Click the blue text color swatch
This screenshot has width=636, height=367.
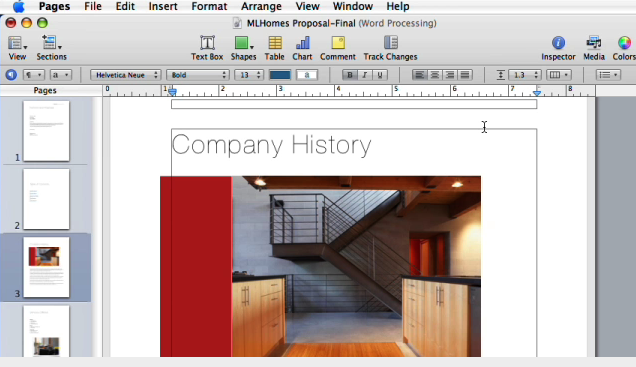coord(280,75)
